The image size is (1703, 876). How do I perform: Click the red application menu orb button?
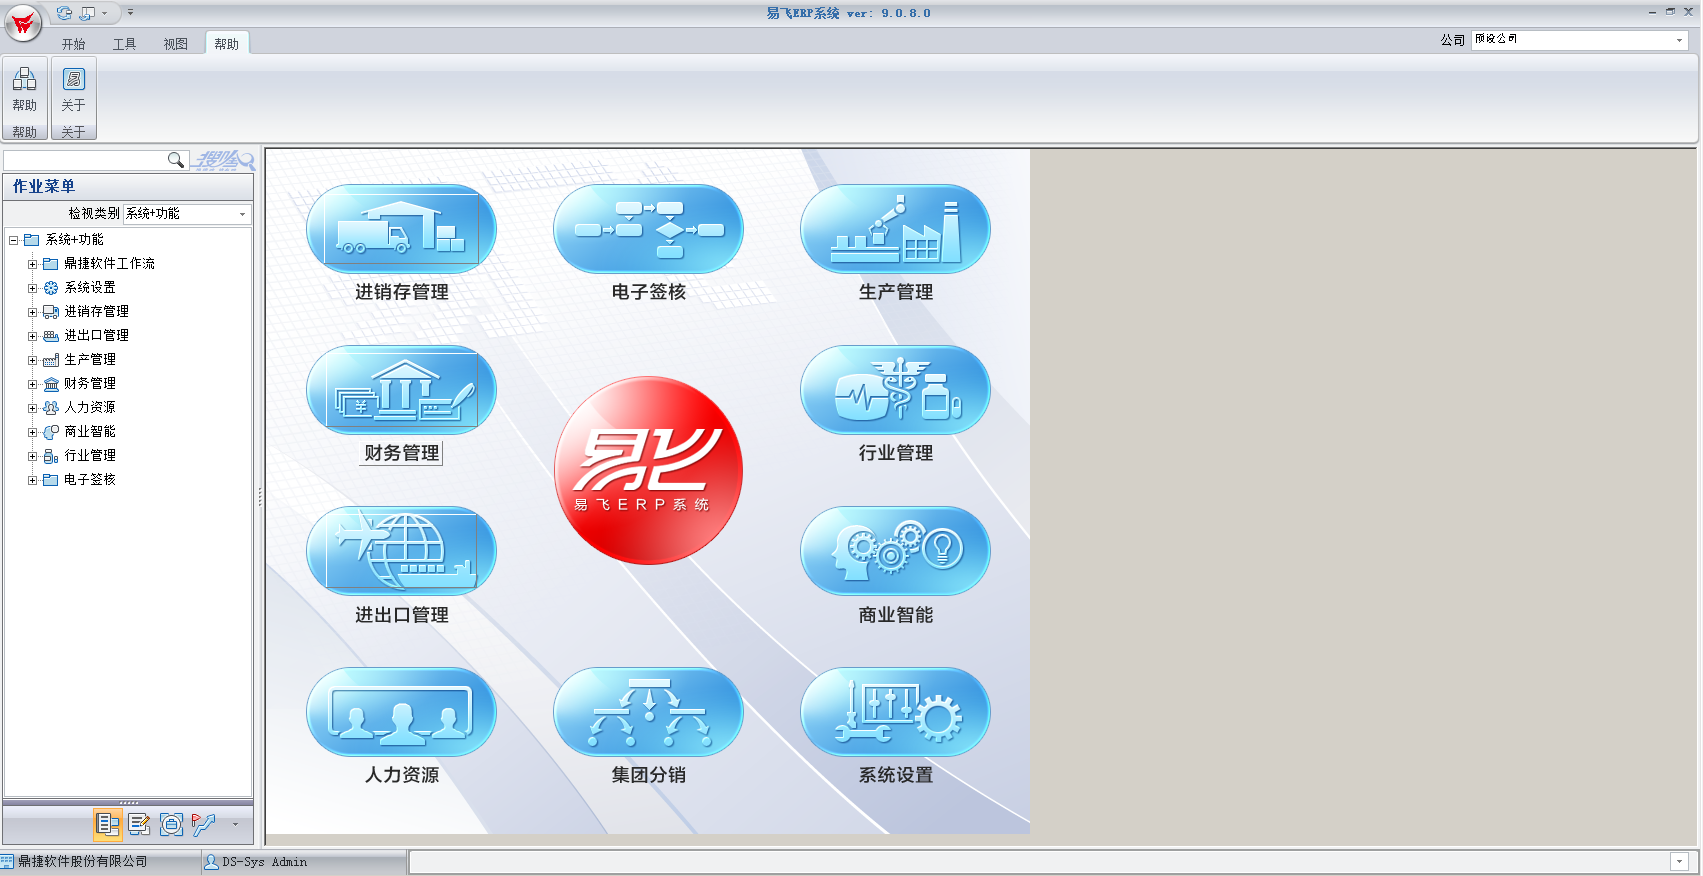tap(23, 23)
